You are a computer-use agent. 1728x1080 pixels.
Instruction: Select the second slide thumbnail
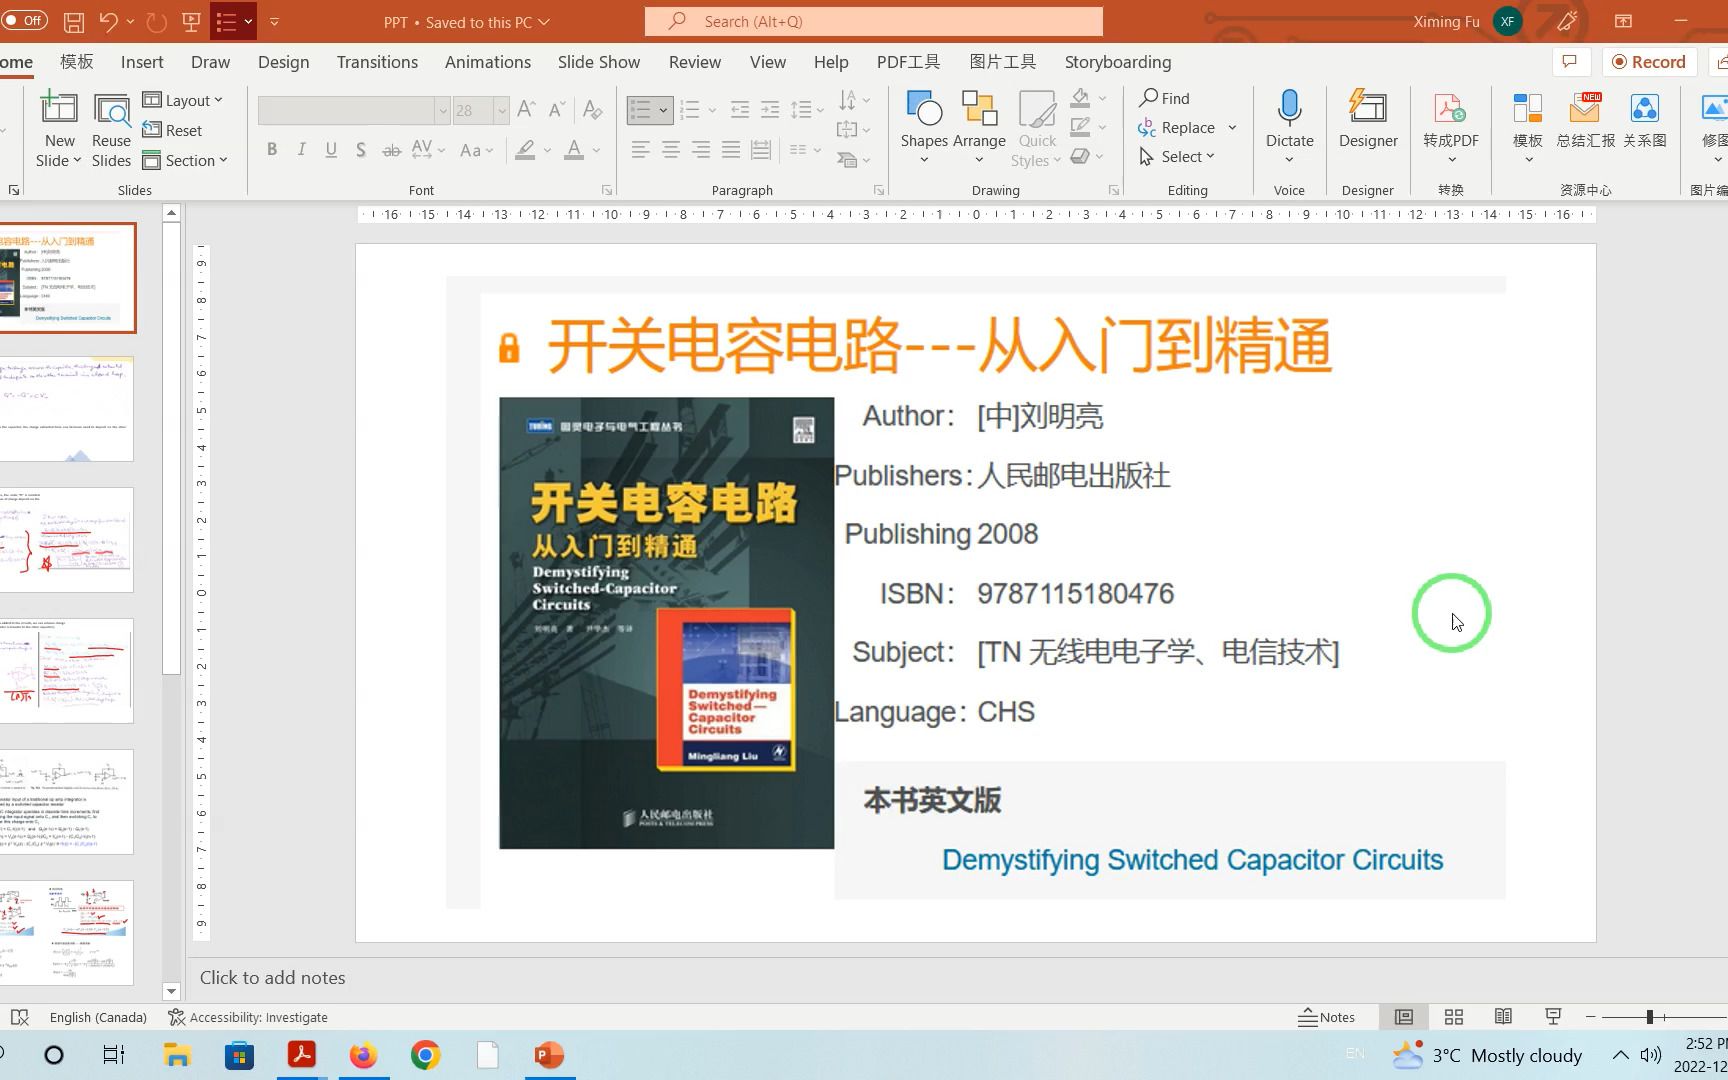click(x=66, y=409)
